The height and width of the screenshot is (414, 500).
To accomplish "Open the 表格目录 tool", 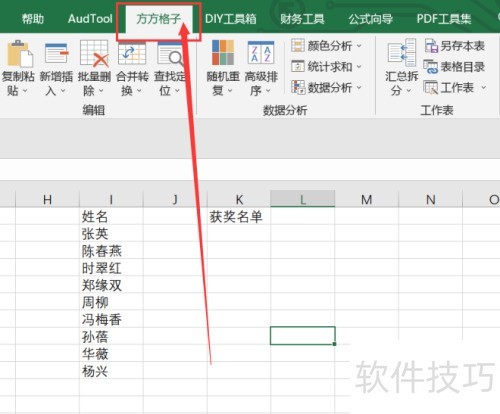I will [x=454, y=67].
